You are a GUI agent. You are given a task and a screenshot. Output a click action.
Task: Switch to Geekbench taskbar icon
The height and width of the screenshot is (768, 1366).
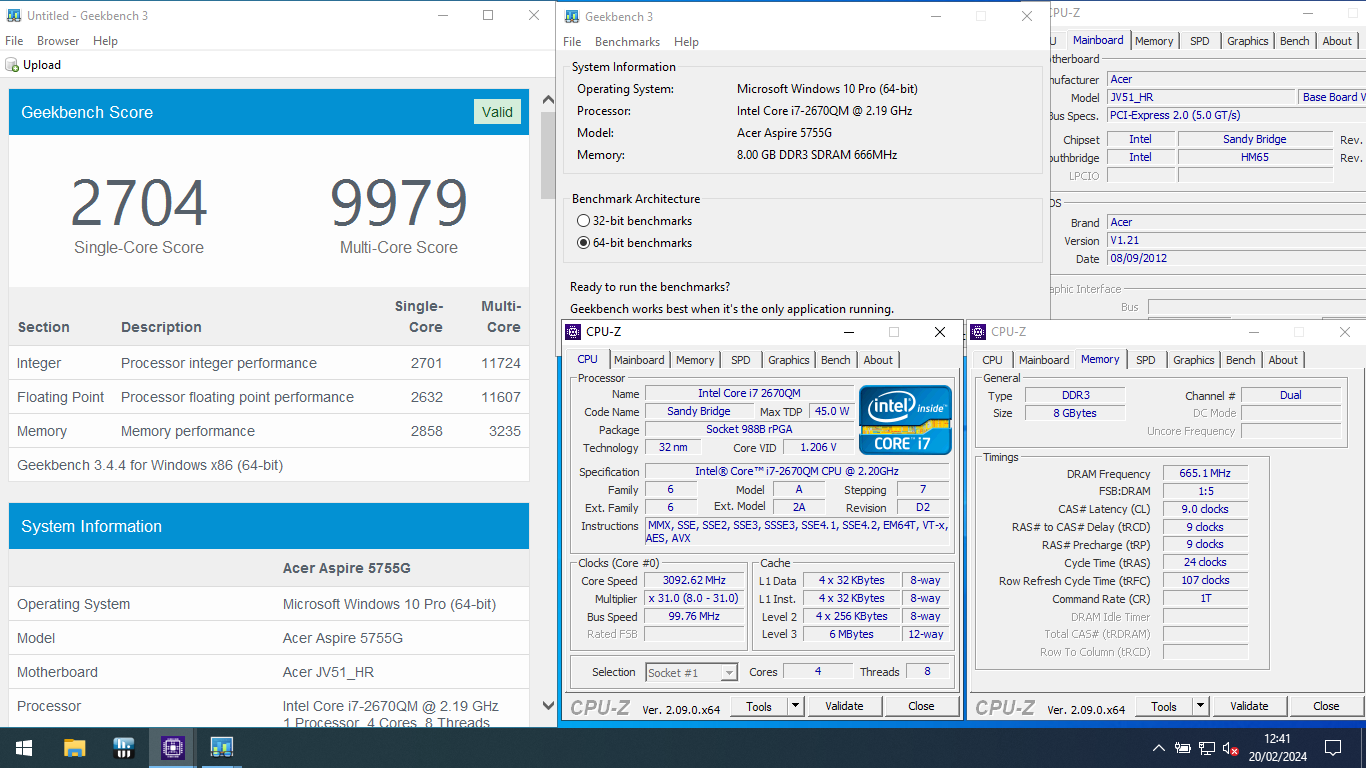coord(222,747)
